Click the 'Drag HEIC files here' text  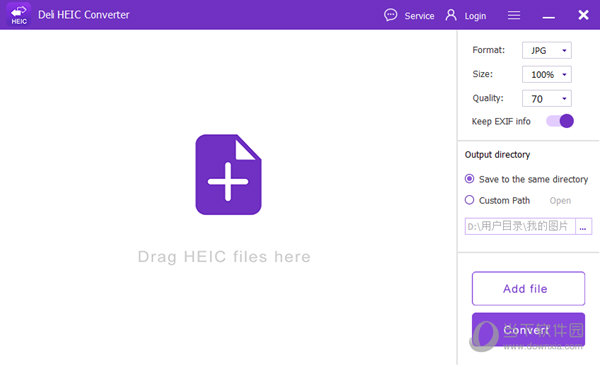coord(224,256)
